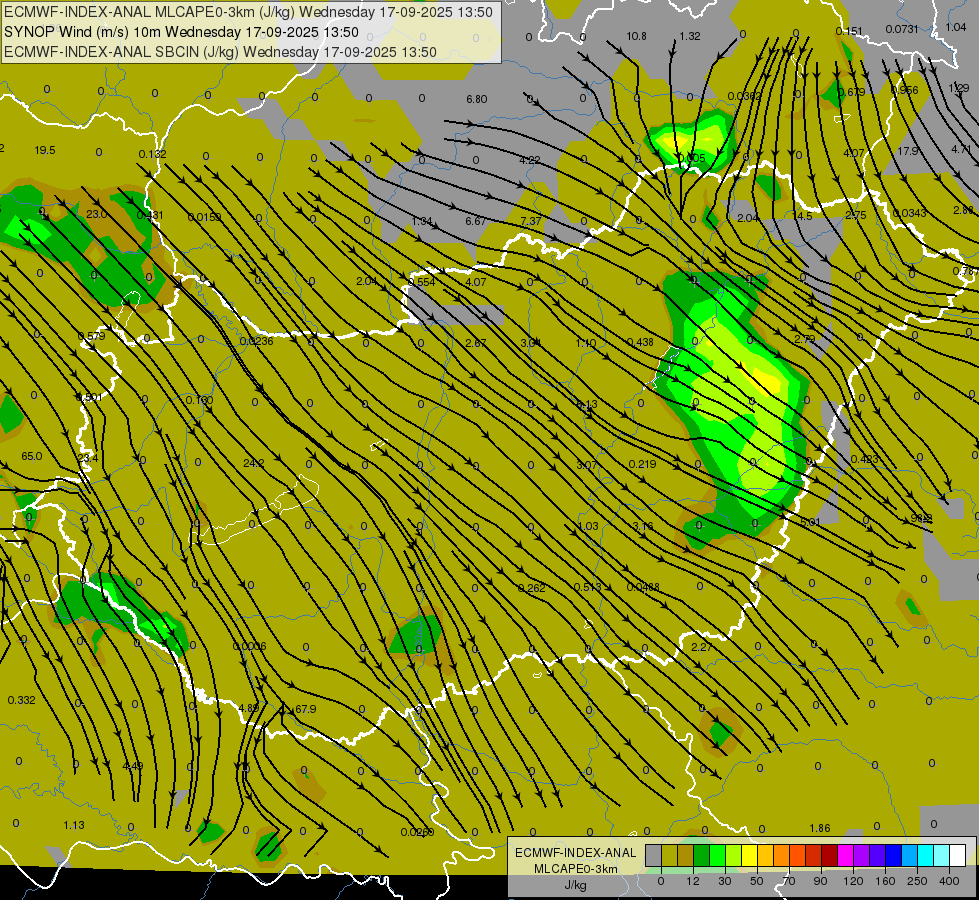The image size is (979, 900).
Task: Click legend tick label 30
Action: point(725,881)
